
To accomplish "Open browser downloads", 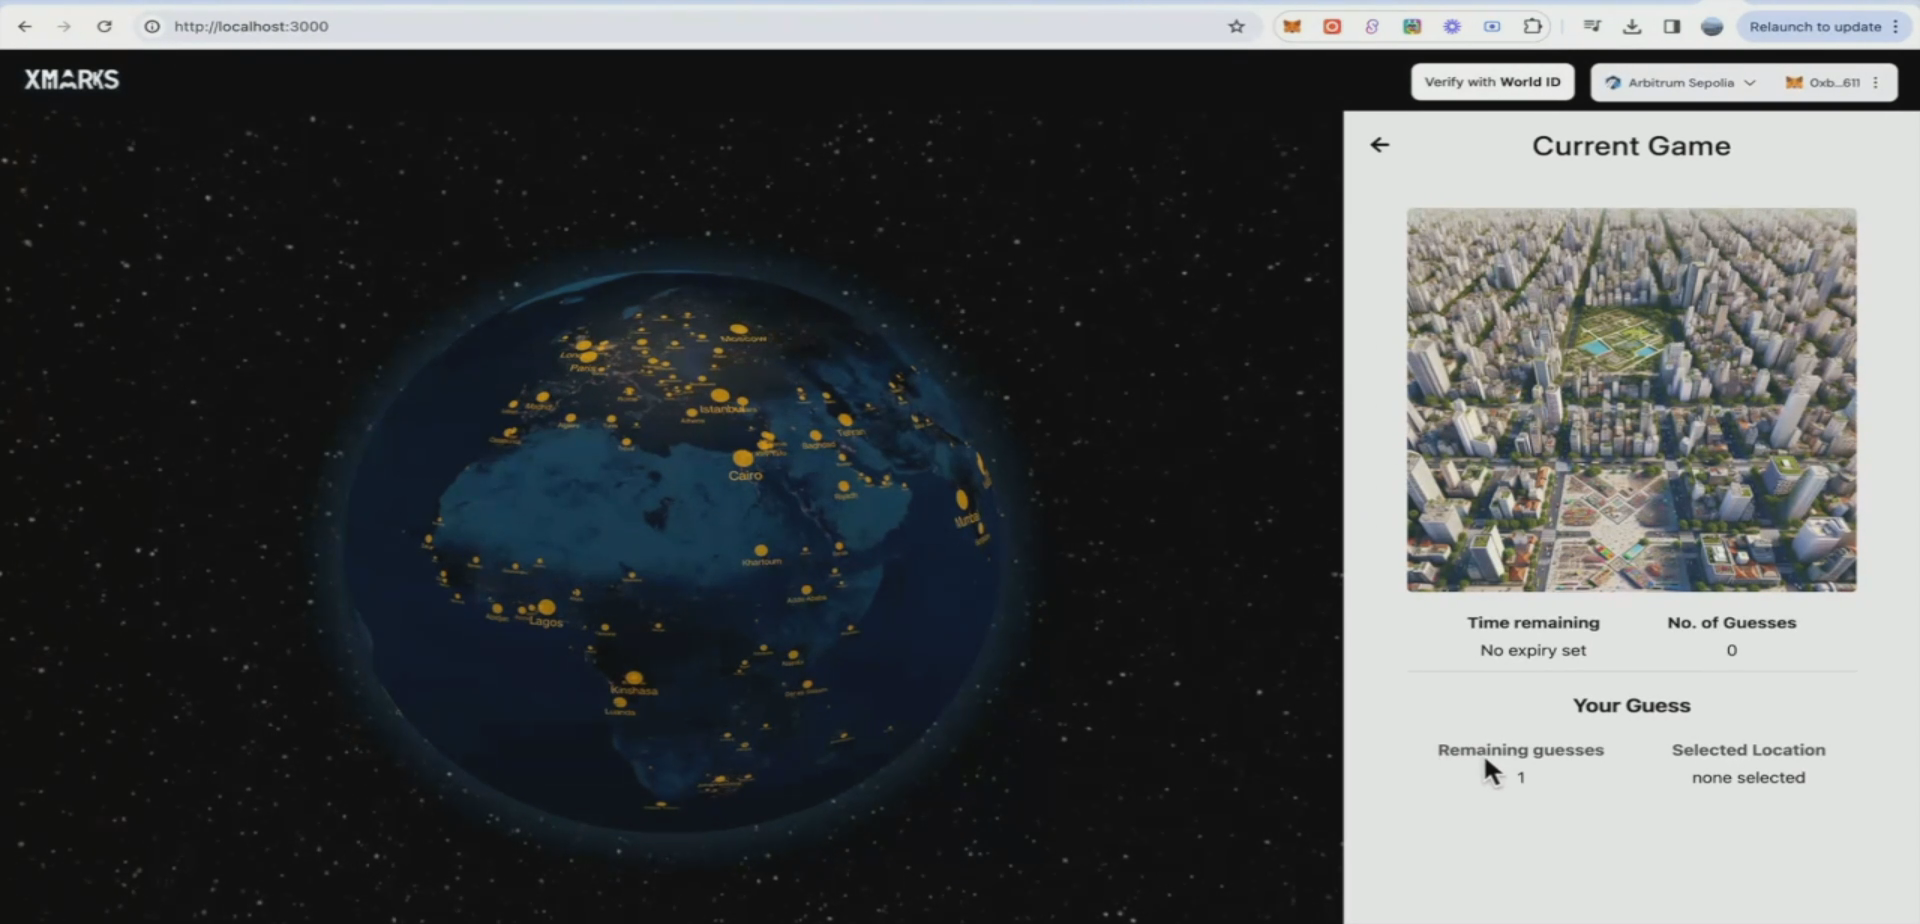I will tap(1632, 26).
